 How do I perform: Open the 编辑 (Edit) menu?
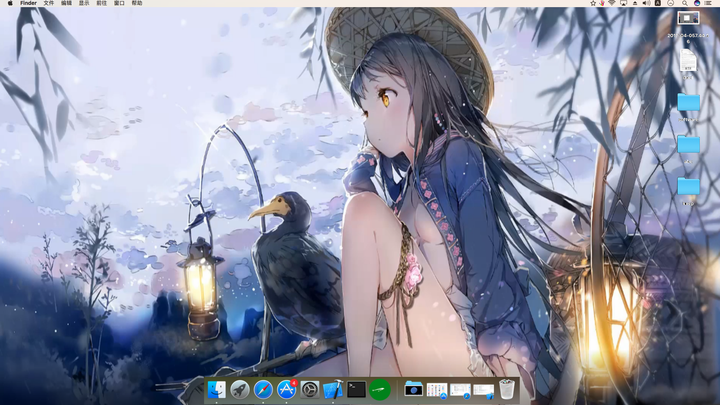pos(67,3)
